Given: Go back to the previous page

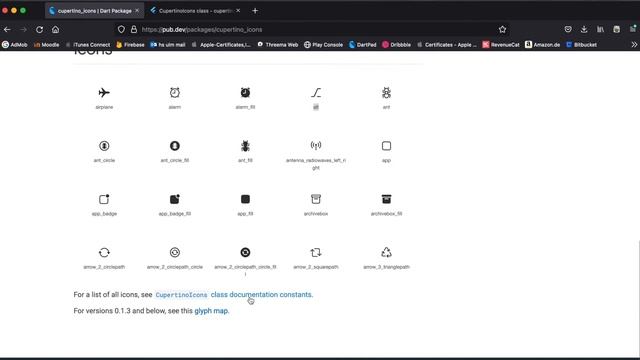Looking at the screenshot, I should pos(7,29).
